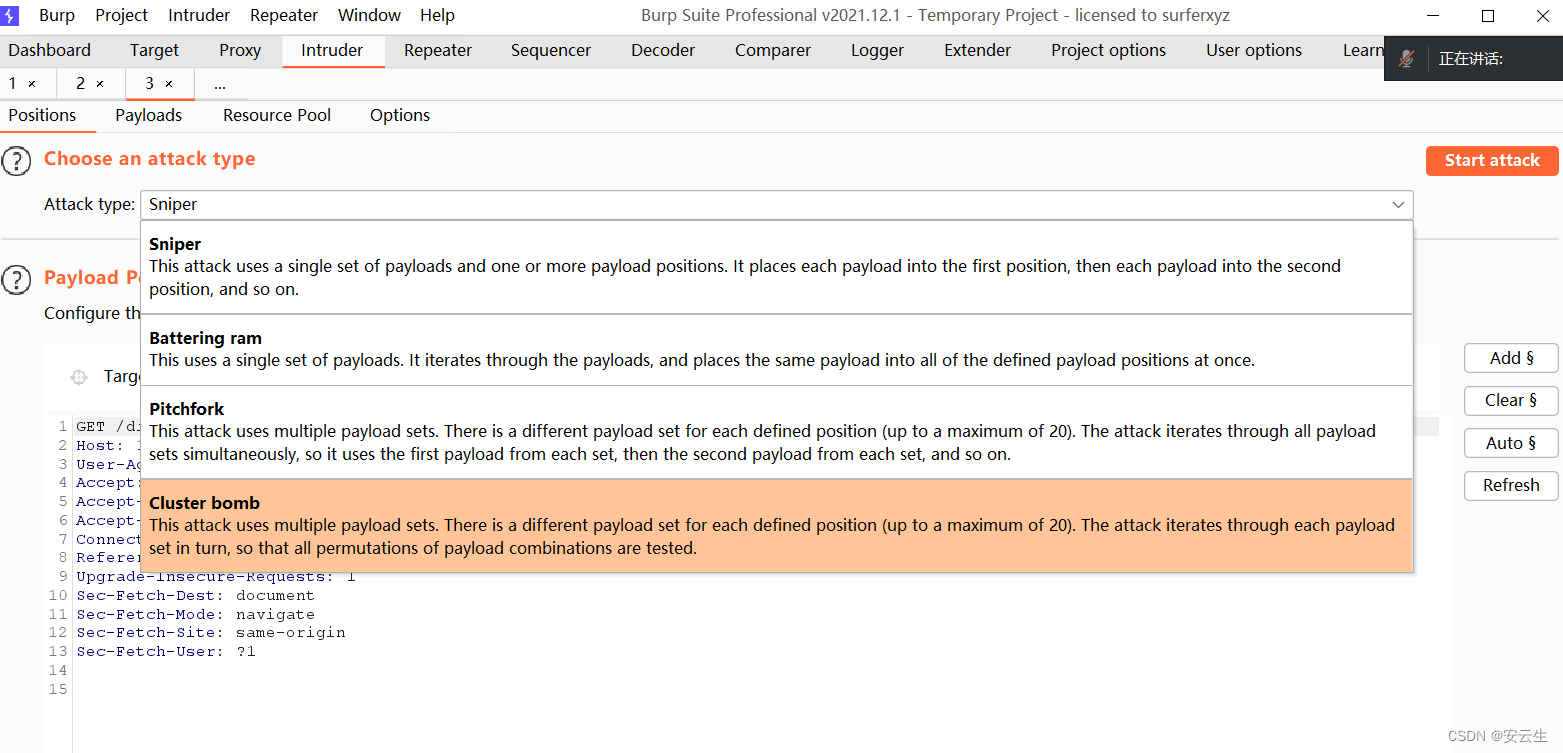Open the Resource Pool sub-tab
The height and width of the screenshot is (753, 1563).
coord(277,115)
